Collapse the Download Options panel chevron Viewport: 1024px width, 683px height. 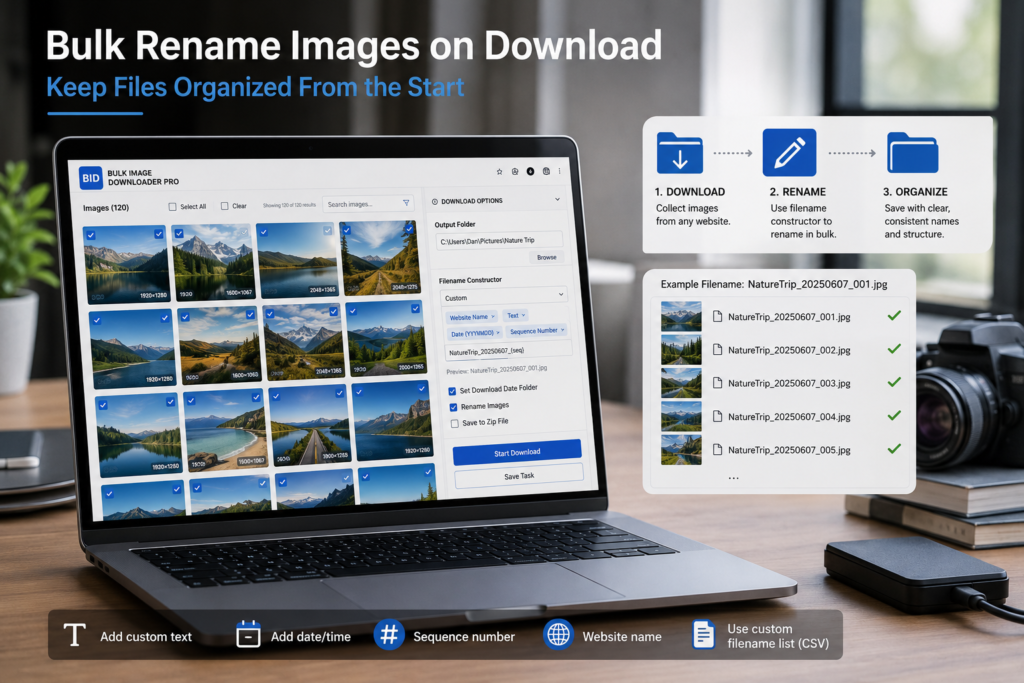[557, 199]
